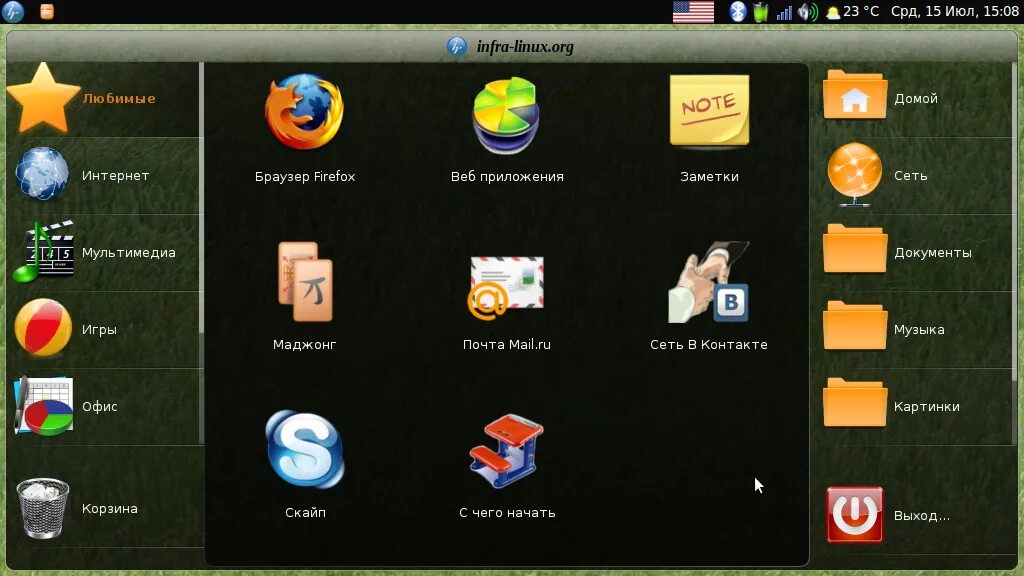
Task: Open the weather applet showing 23 °C
Action: point(853,12)
